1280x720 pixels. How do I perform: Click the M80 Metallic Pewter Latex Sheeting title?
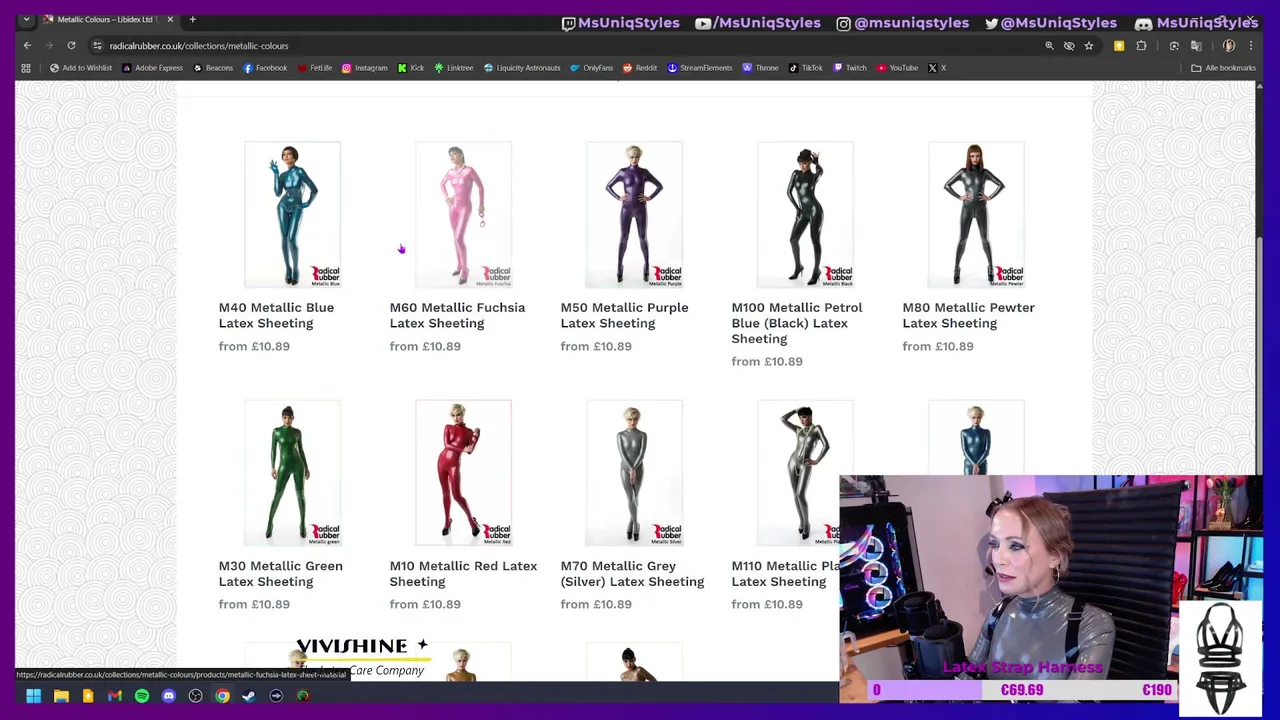pos(968,315)
